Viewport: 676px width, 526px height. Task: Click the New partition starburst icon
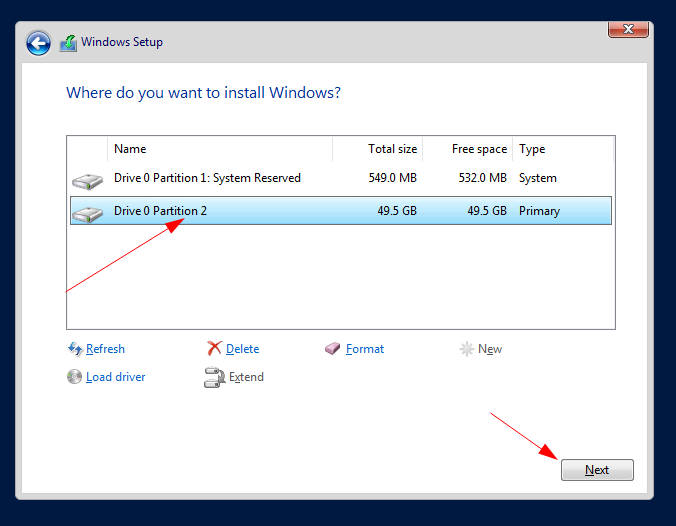coord(466,349)
